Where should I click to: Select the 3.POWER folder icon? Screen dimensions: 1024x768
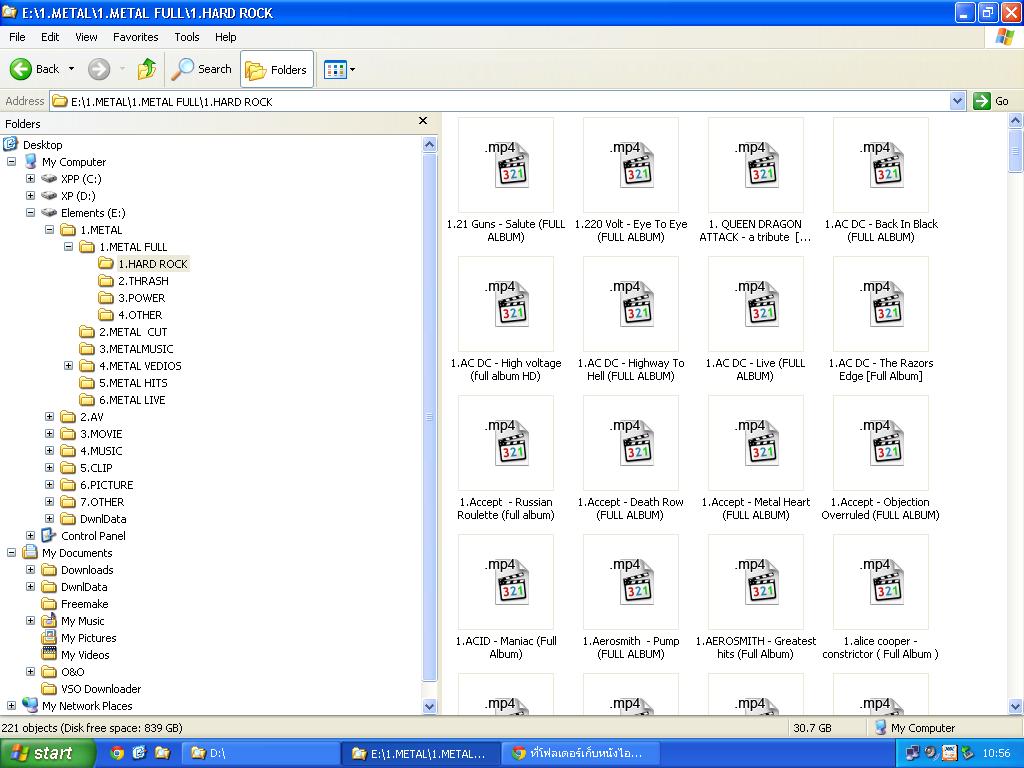click(106, 298)
